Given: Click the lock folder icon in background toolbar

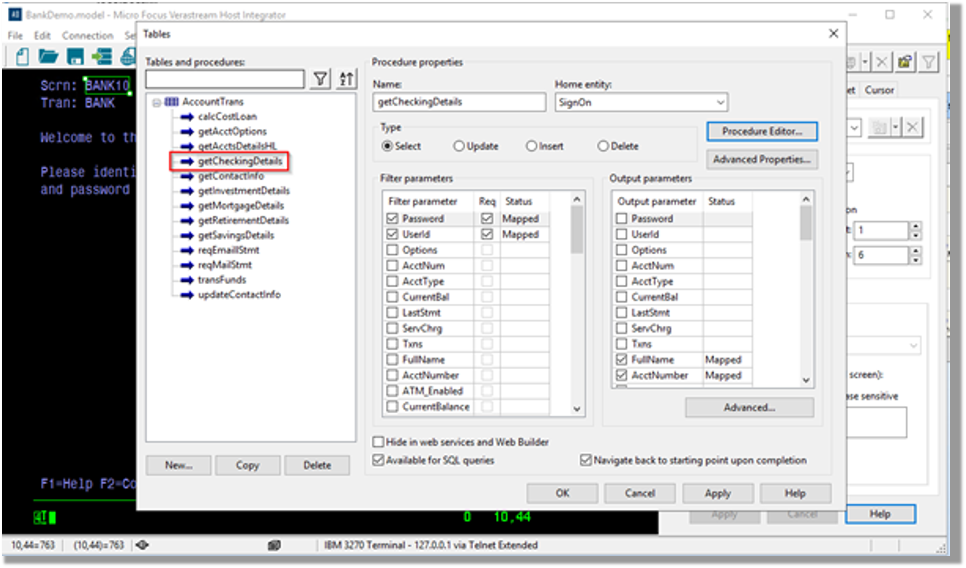Looking at the screenshot, I should (x=904, y=62).
